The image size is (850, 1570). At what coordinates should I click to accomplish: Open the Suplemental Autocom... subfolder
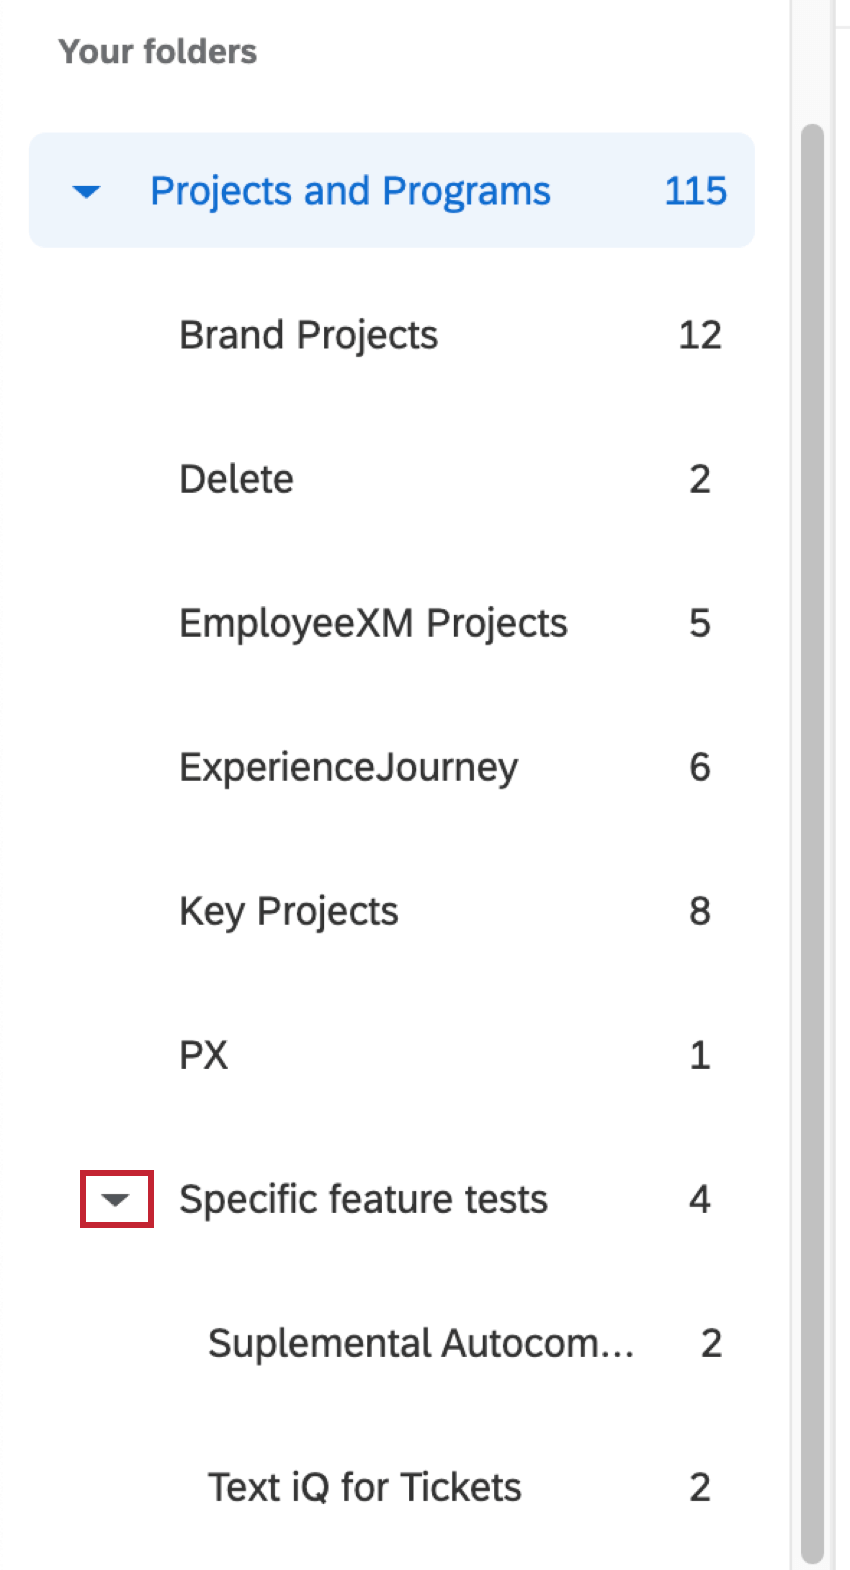pyautogui.click(x=420, y=1342)
